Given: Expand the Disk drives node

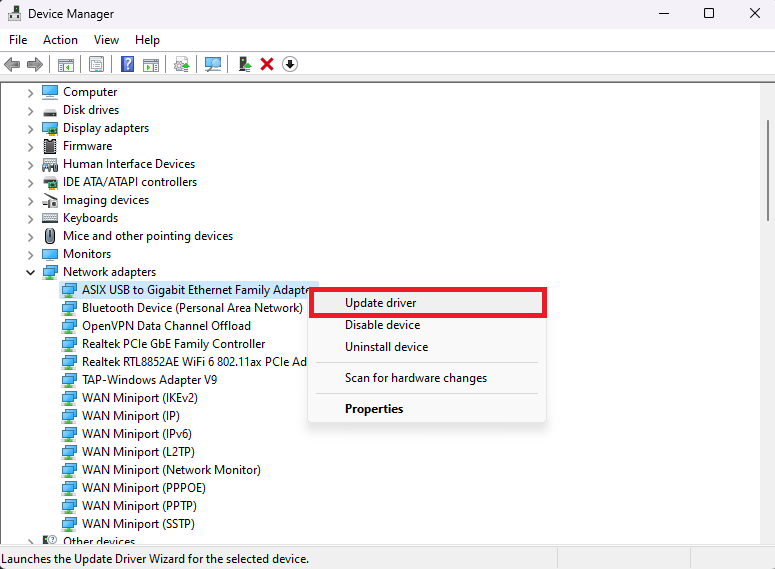Looking at the screenshot, I should tap(30, 110).
